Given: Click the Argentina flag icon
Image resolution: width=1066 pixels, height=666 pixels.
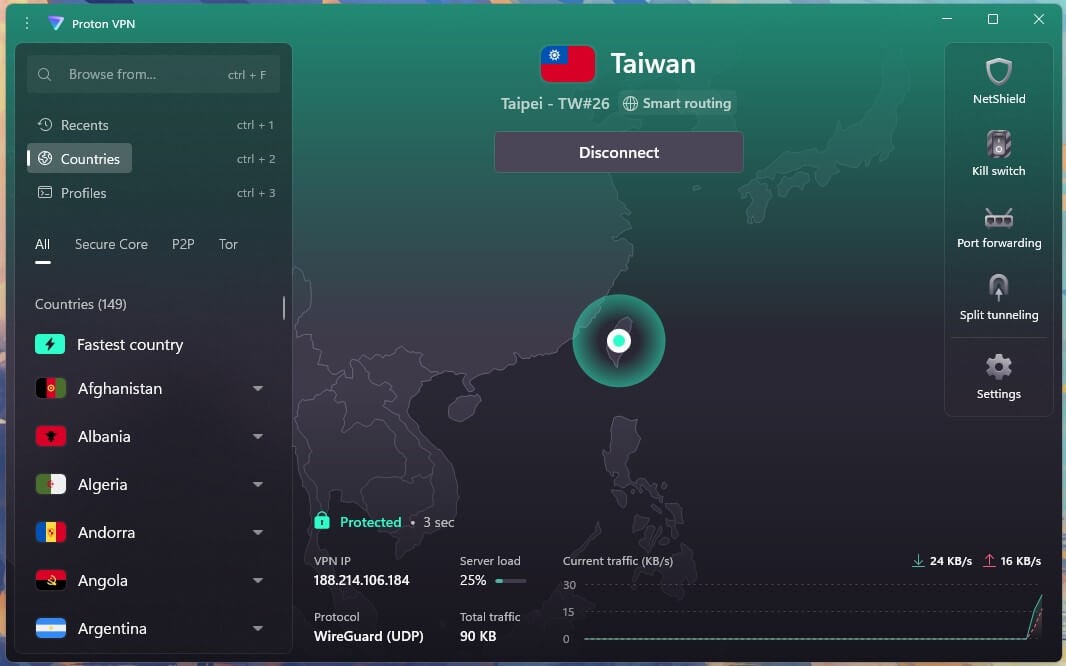Looking at the screenshot, I should coord(50,628).
